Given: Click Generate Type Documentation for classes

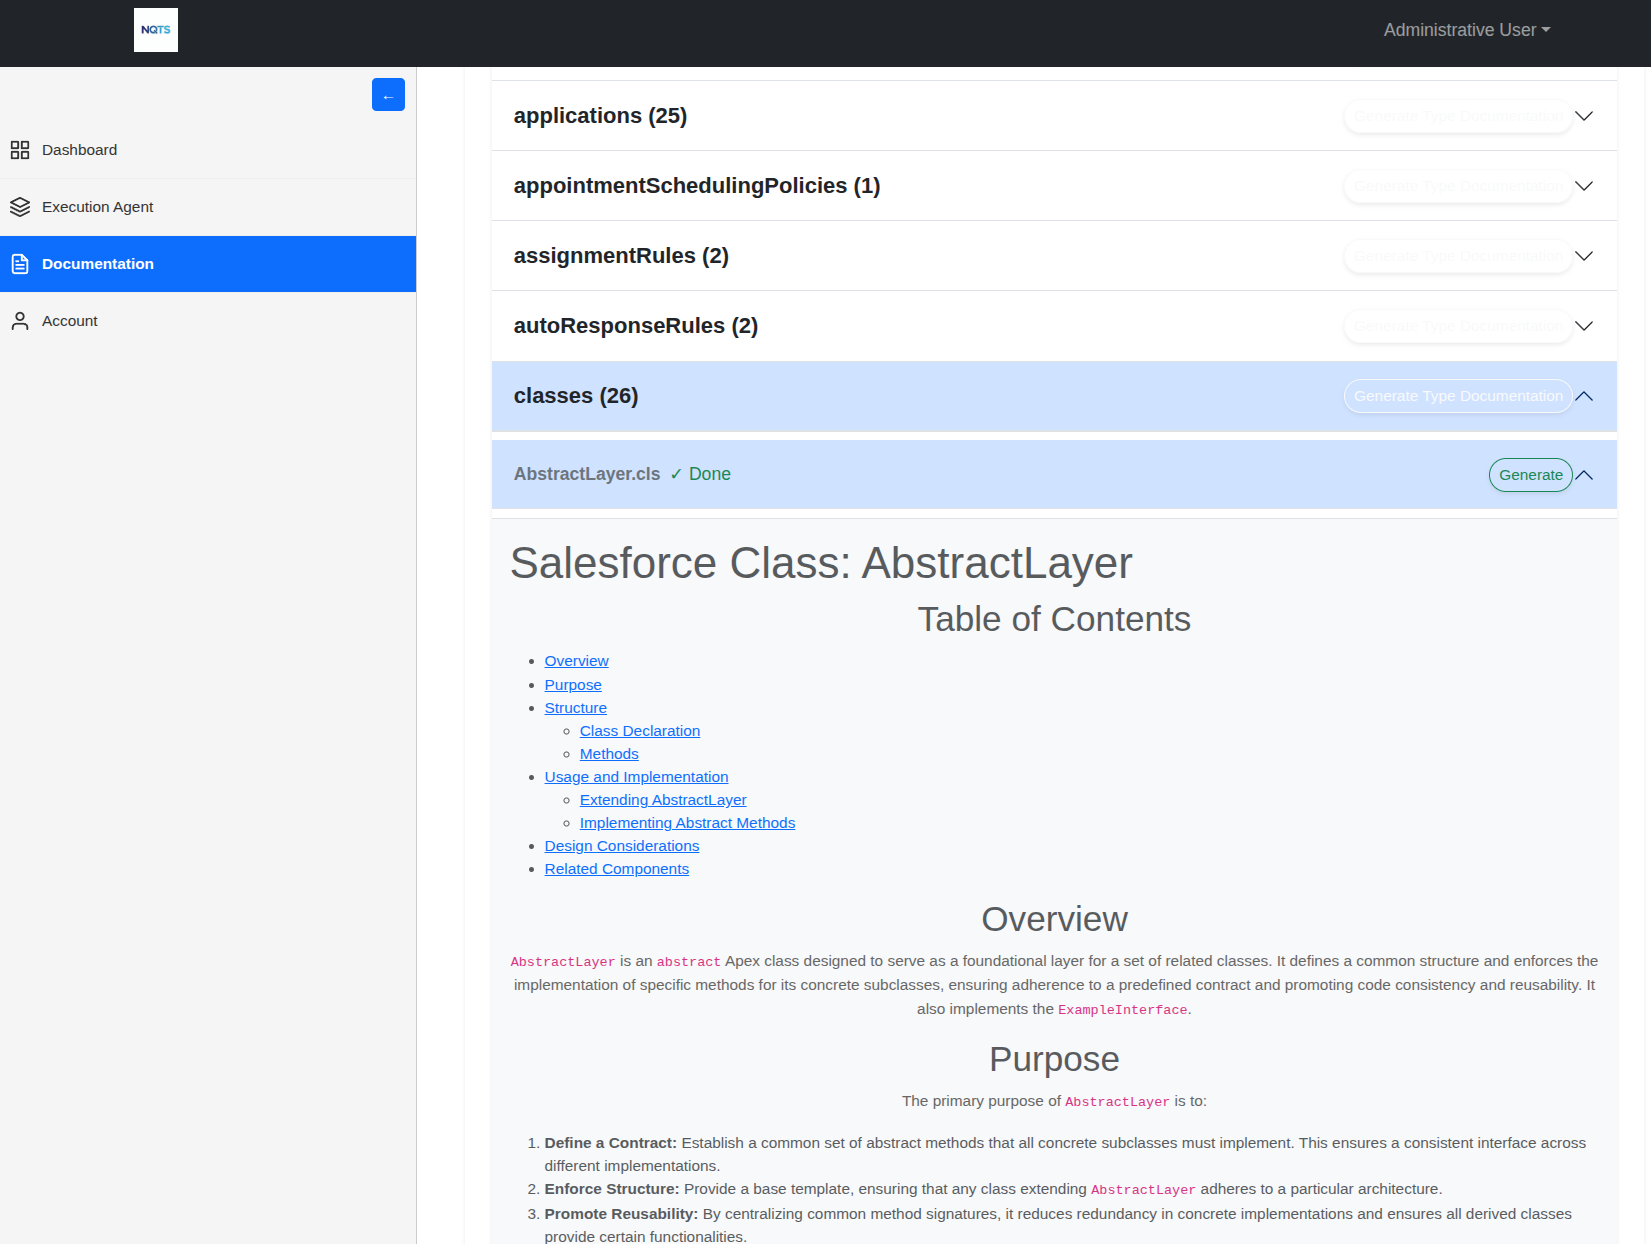Looking at the screenshot, I should pyautogui.click(x=1456, y=396).
